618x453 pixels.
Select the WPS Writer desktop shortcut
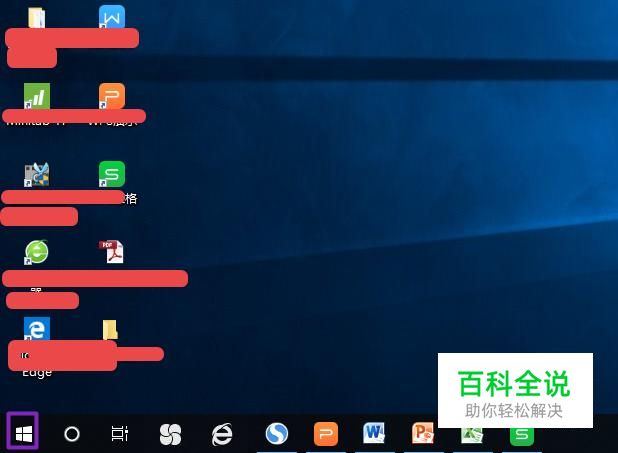112,17
